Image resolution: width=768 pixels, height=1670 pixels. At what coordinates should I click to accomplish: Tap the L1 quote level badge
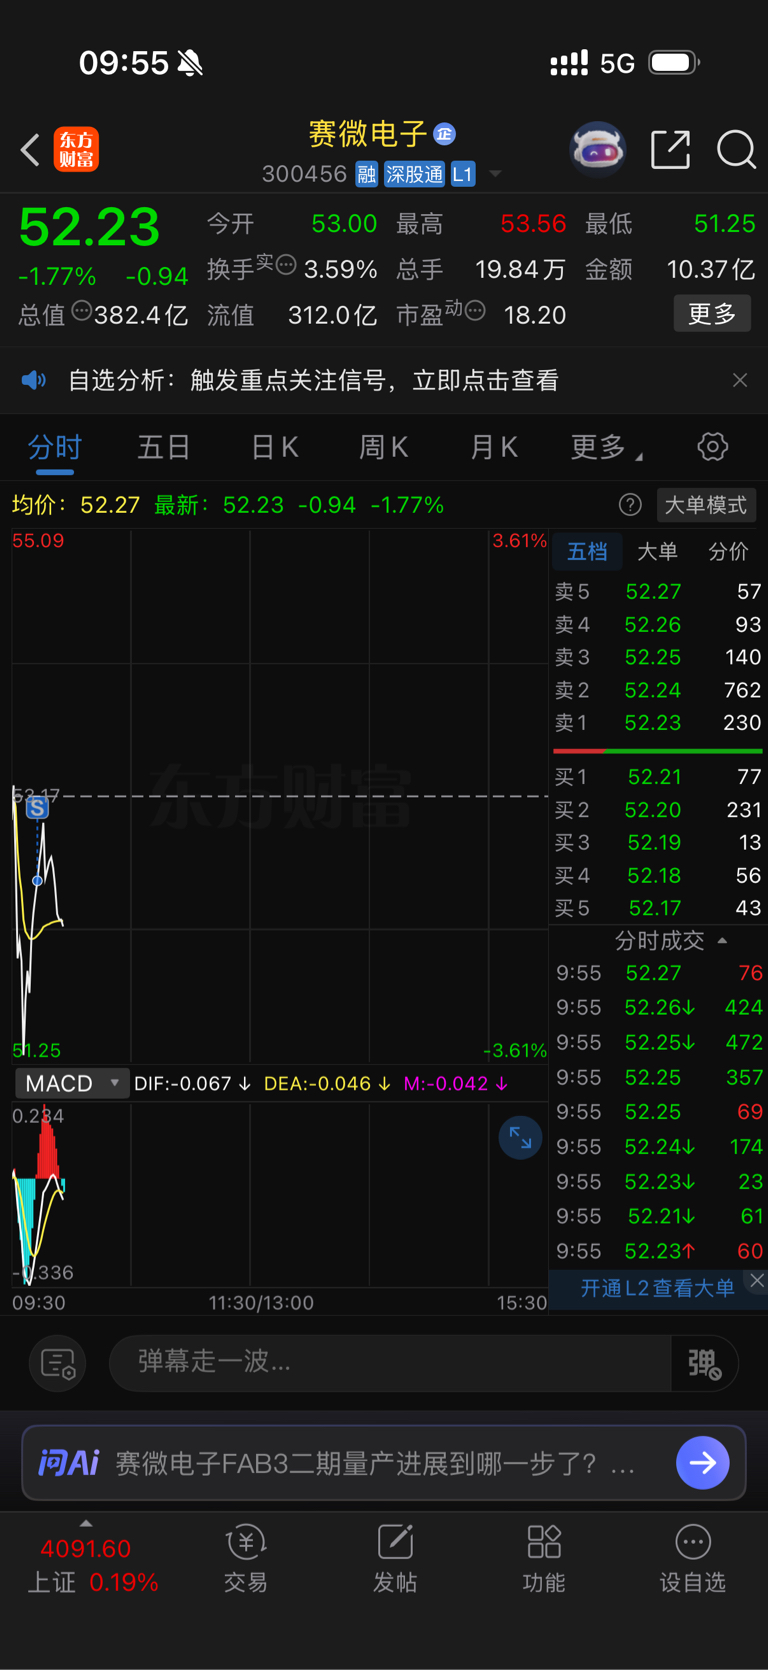coord(462,174)
